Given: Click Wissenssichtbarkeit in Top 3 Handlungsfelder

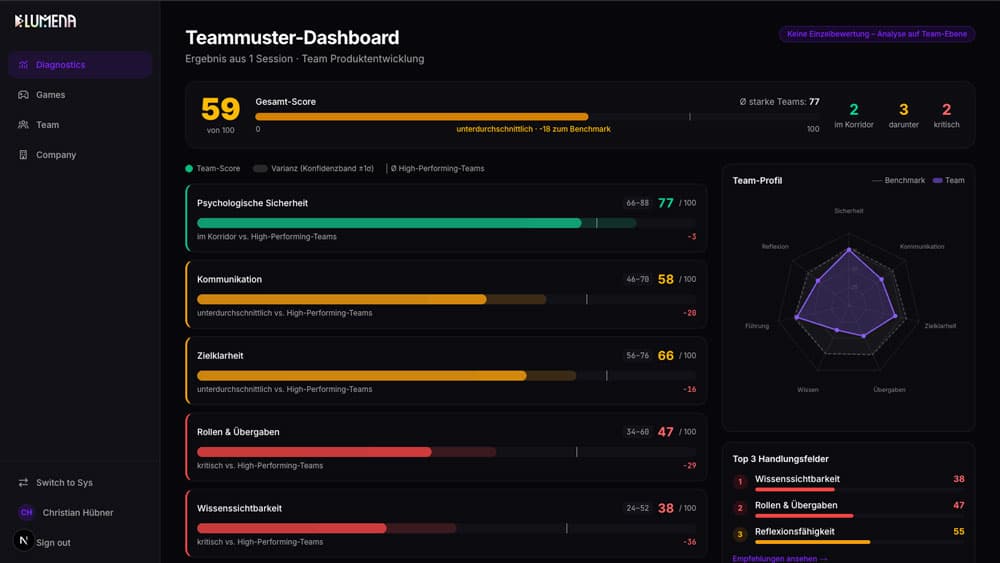Looking at the screenshot, I should [x=797, y=479].
